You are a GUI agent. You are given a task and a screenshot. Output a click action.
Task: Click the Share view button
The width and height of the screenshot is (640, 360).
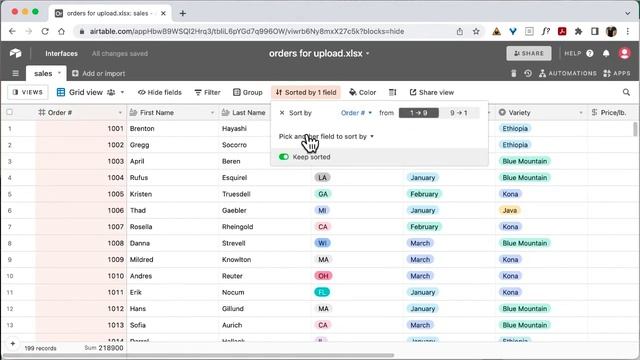(x=431, y=92)
